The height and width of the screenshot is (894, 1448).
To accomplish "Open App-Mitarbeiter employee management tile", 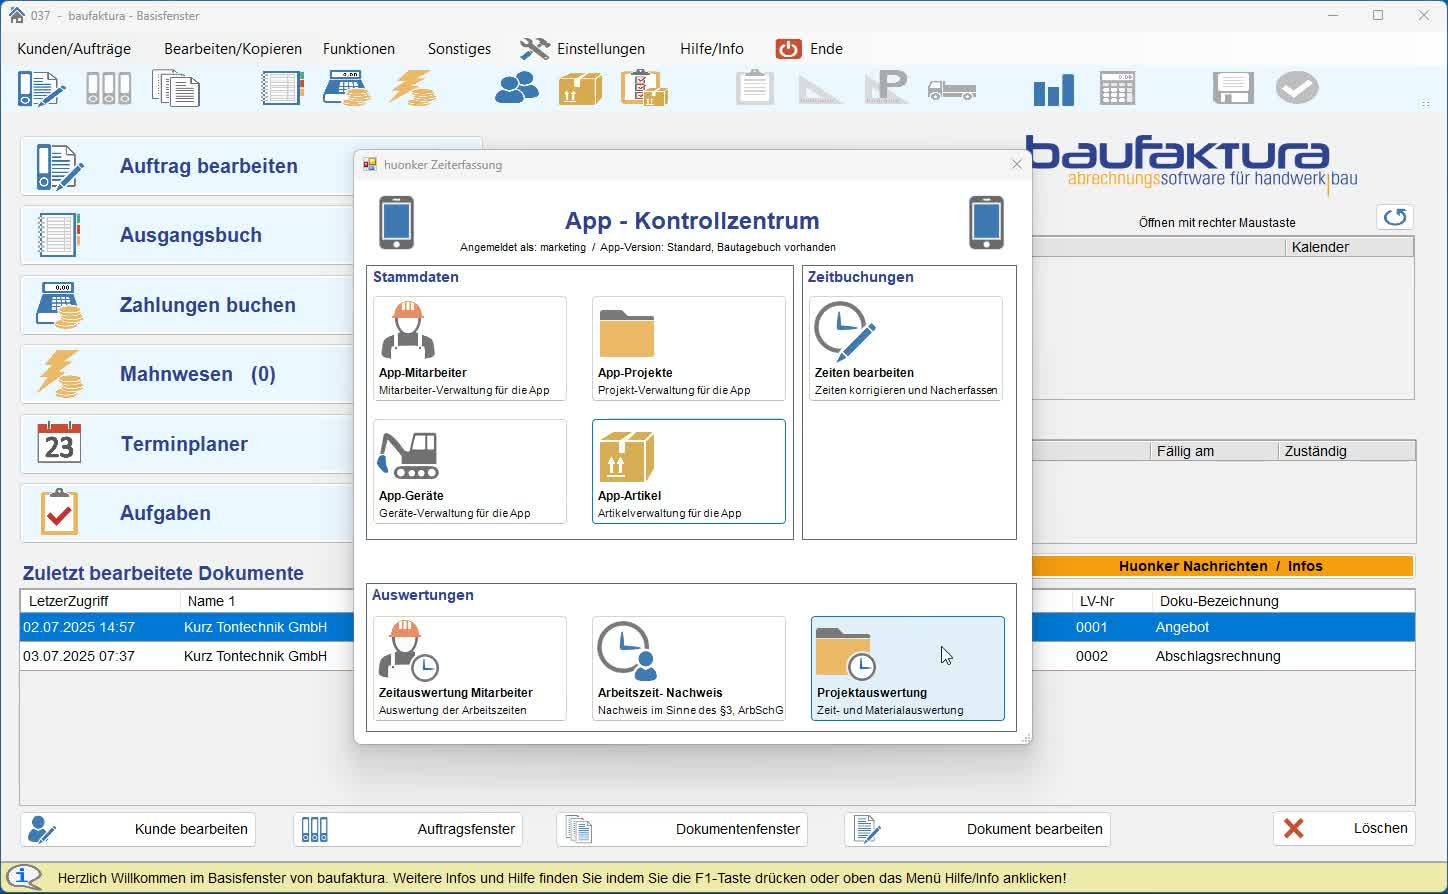I will click(469, 349).
